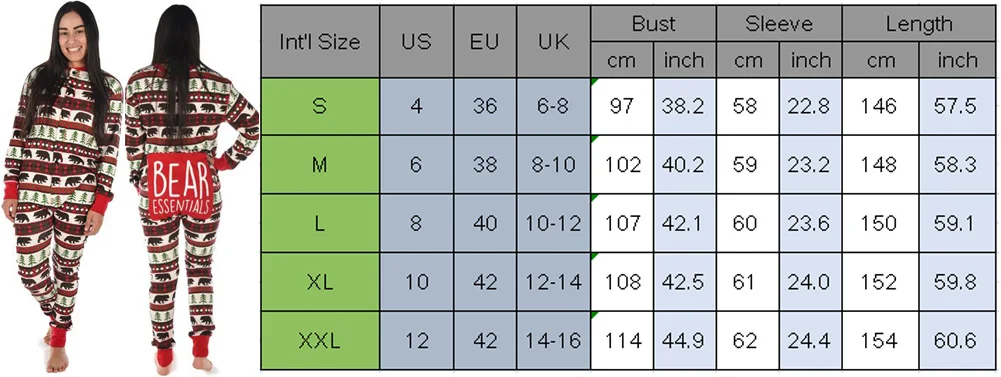The height and width of the screenshot is (377, 1001).
Task: Click the bust 97 cm cell
Action: point(622,106)
